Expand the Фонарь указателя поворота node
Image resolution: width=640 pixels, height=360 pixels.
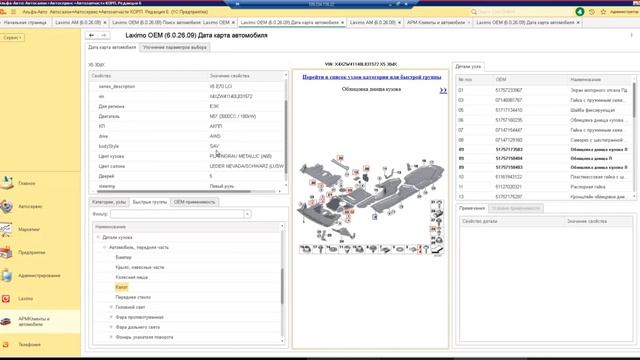pyautogui.click(x=111, y=337)
